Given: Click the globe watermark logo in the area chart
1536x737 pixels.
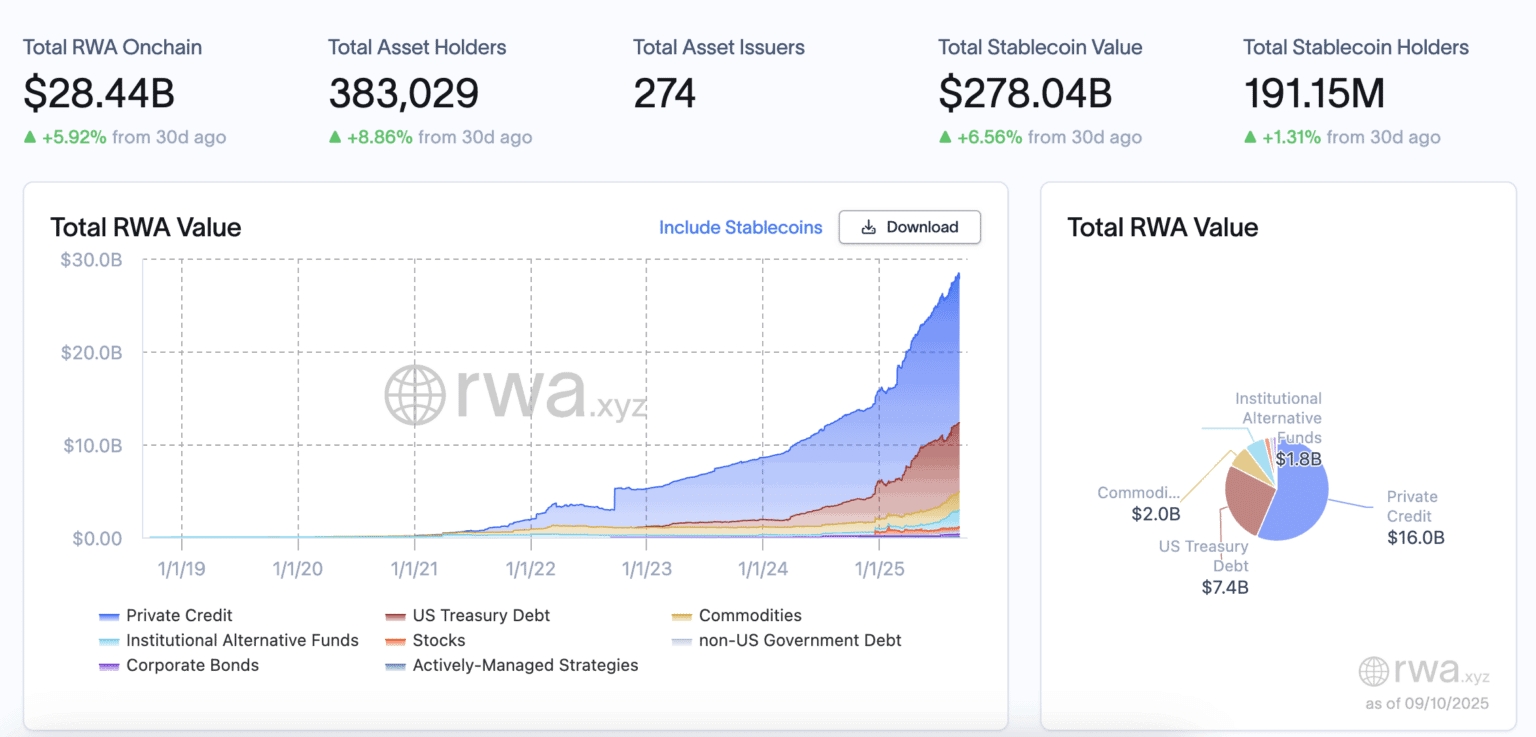Looking at the screenshot, I should [414, 394].
